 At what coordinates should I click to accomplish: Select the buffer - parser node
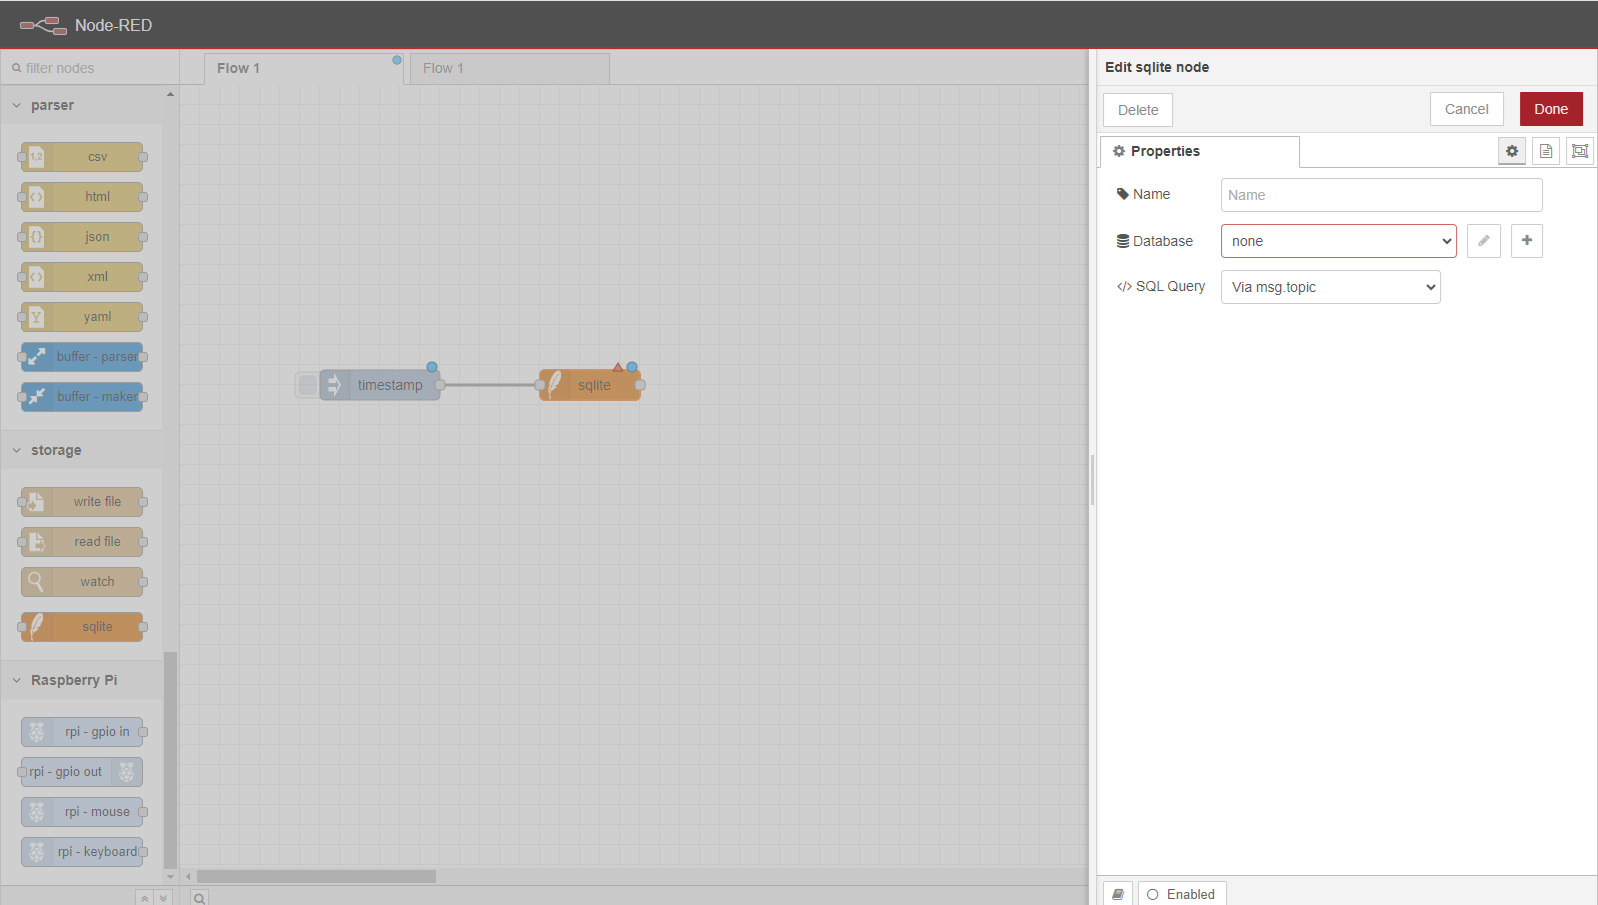pos(82,357)
